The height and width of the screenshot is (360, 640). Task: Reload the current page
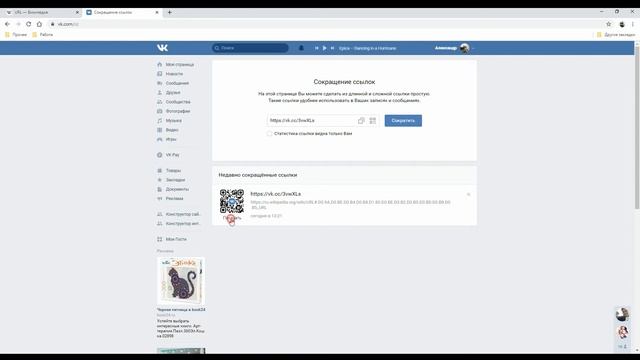29,24
